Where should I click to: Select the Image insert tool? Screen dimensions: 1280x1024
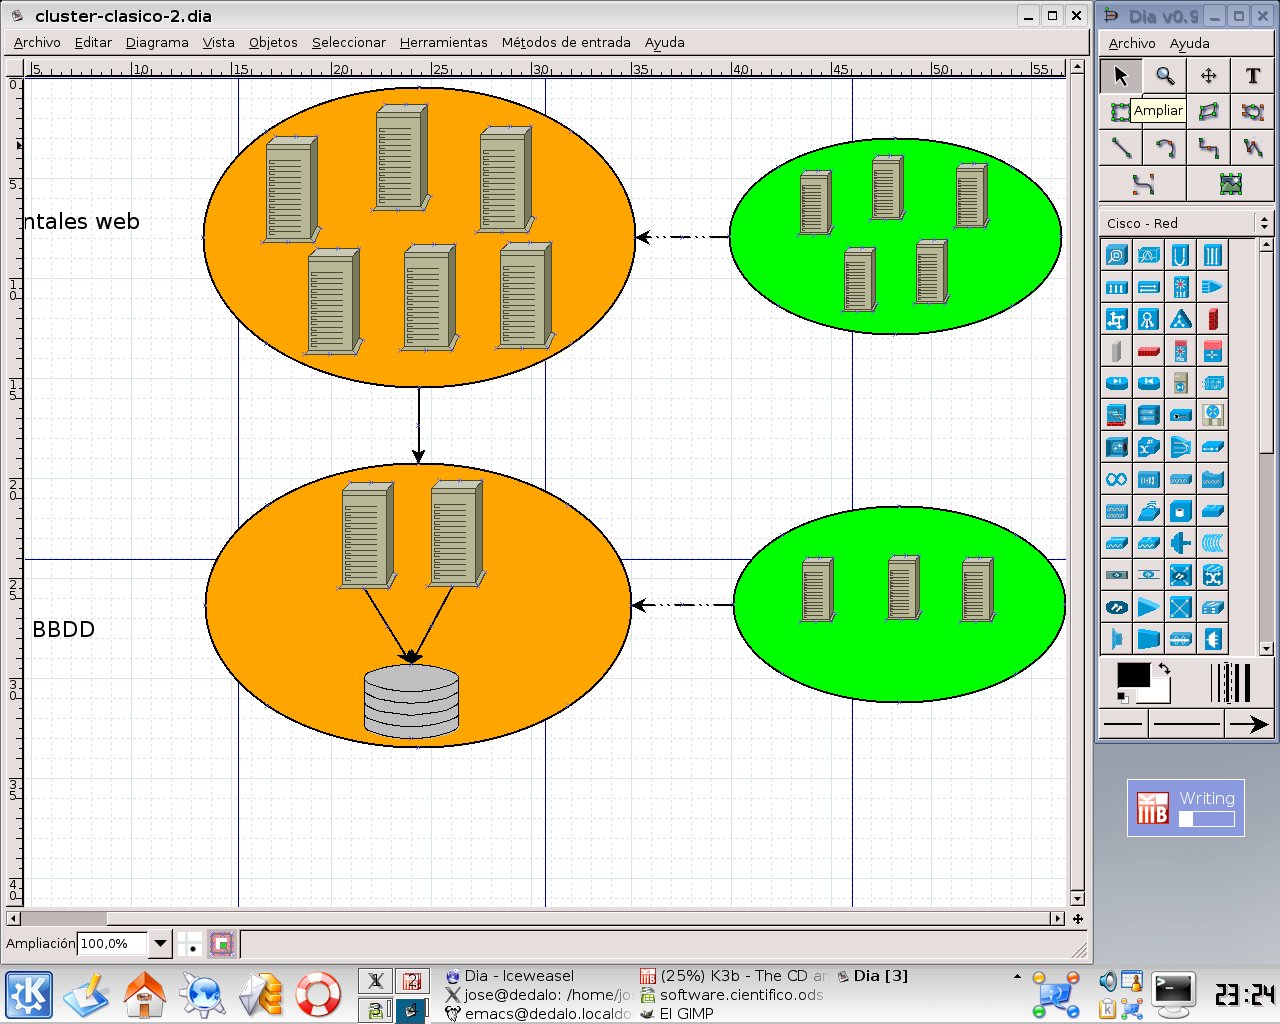1230,184
